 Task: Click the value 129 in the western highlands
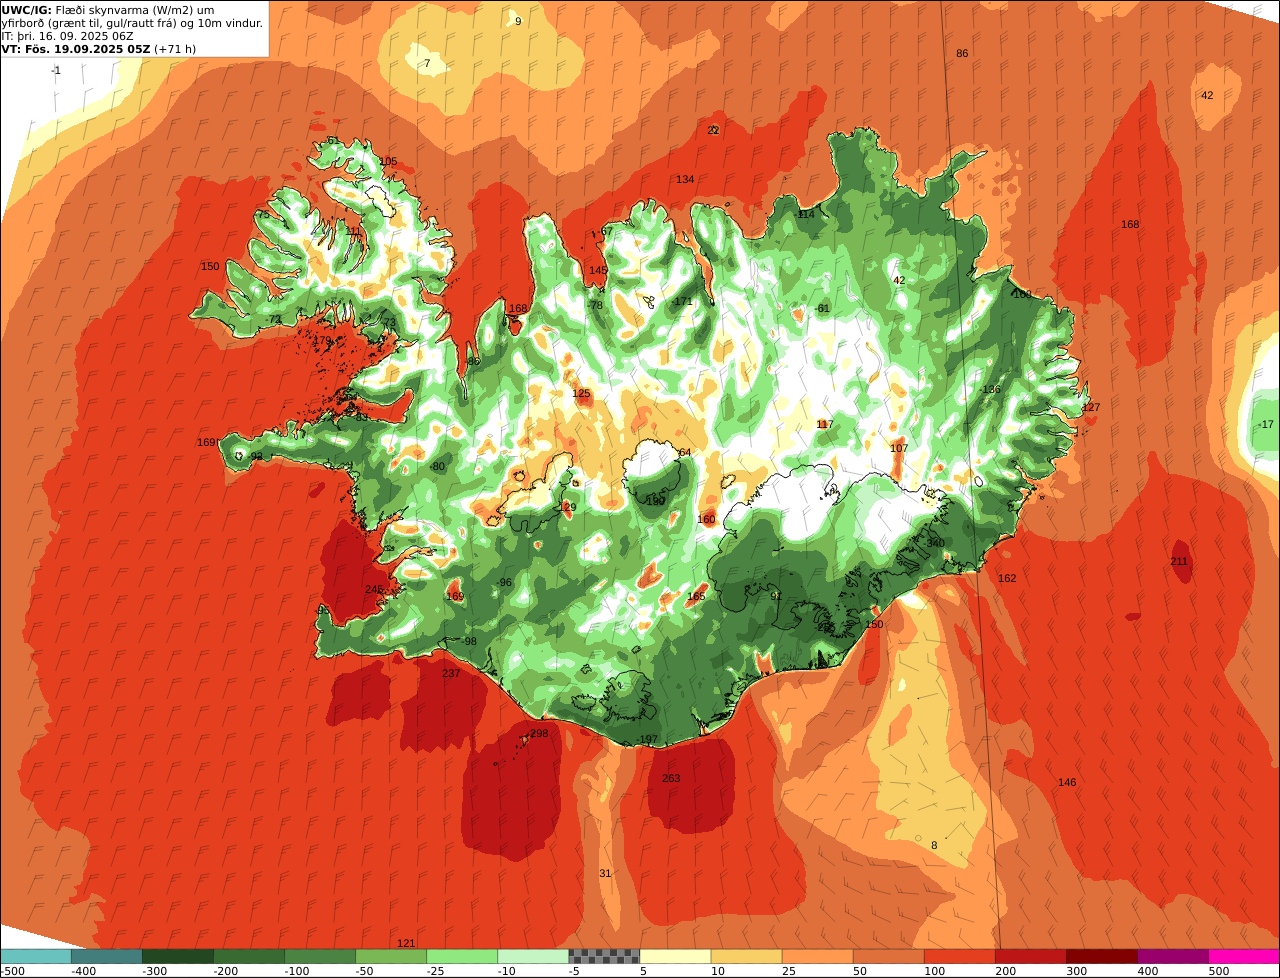coord(568,508)
